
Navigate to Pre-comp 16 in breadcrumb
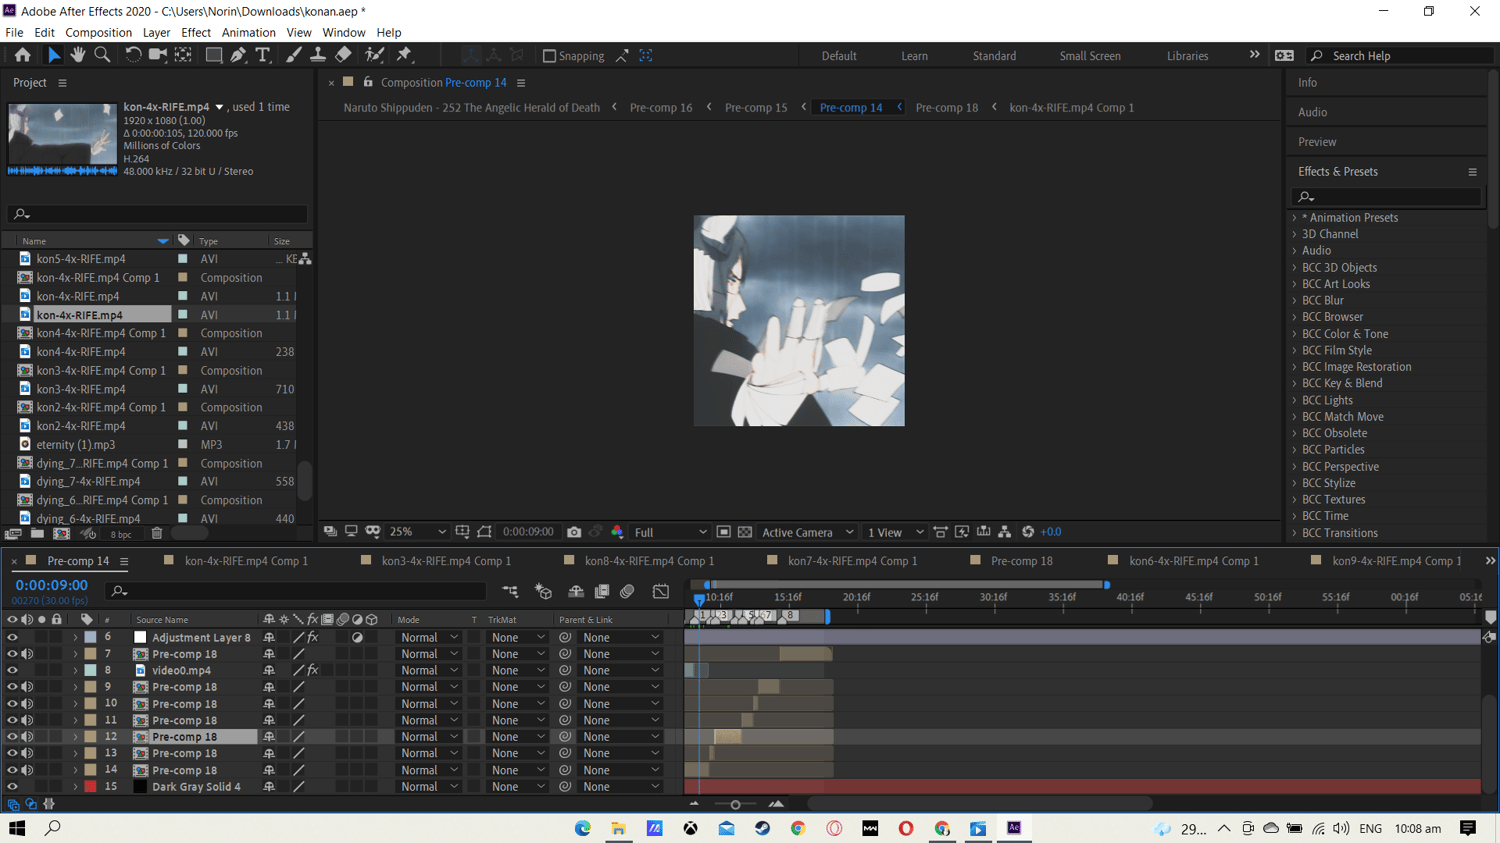(661, 107)
